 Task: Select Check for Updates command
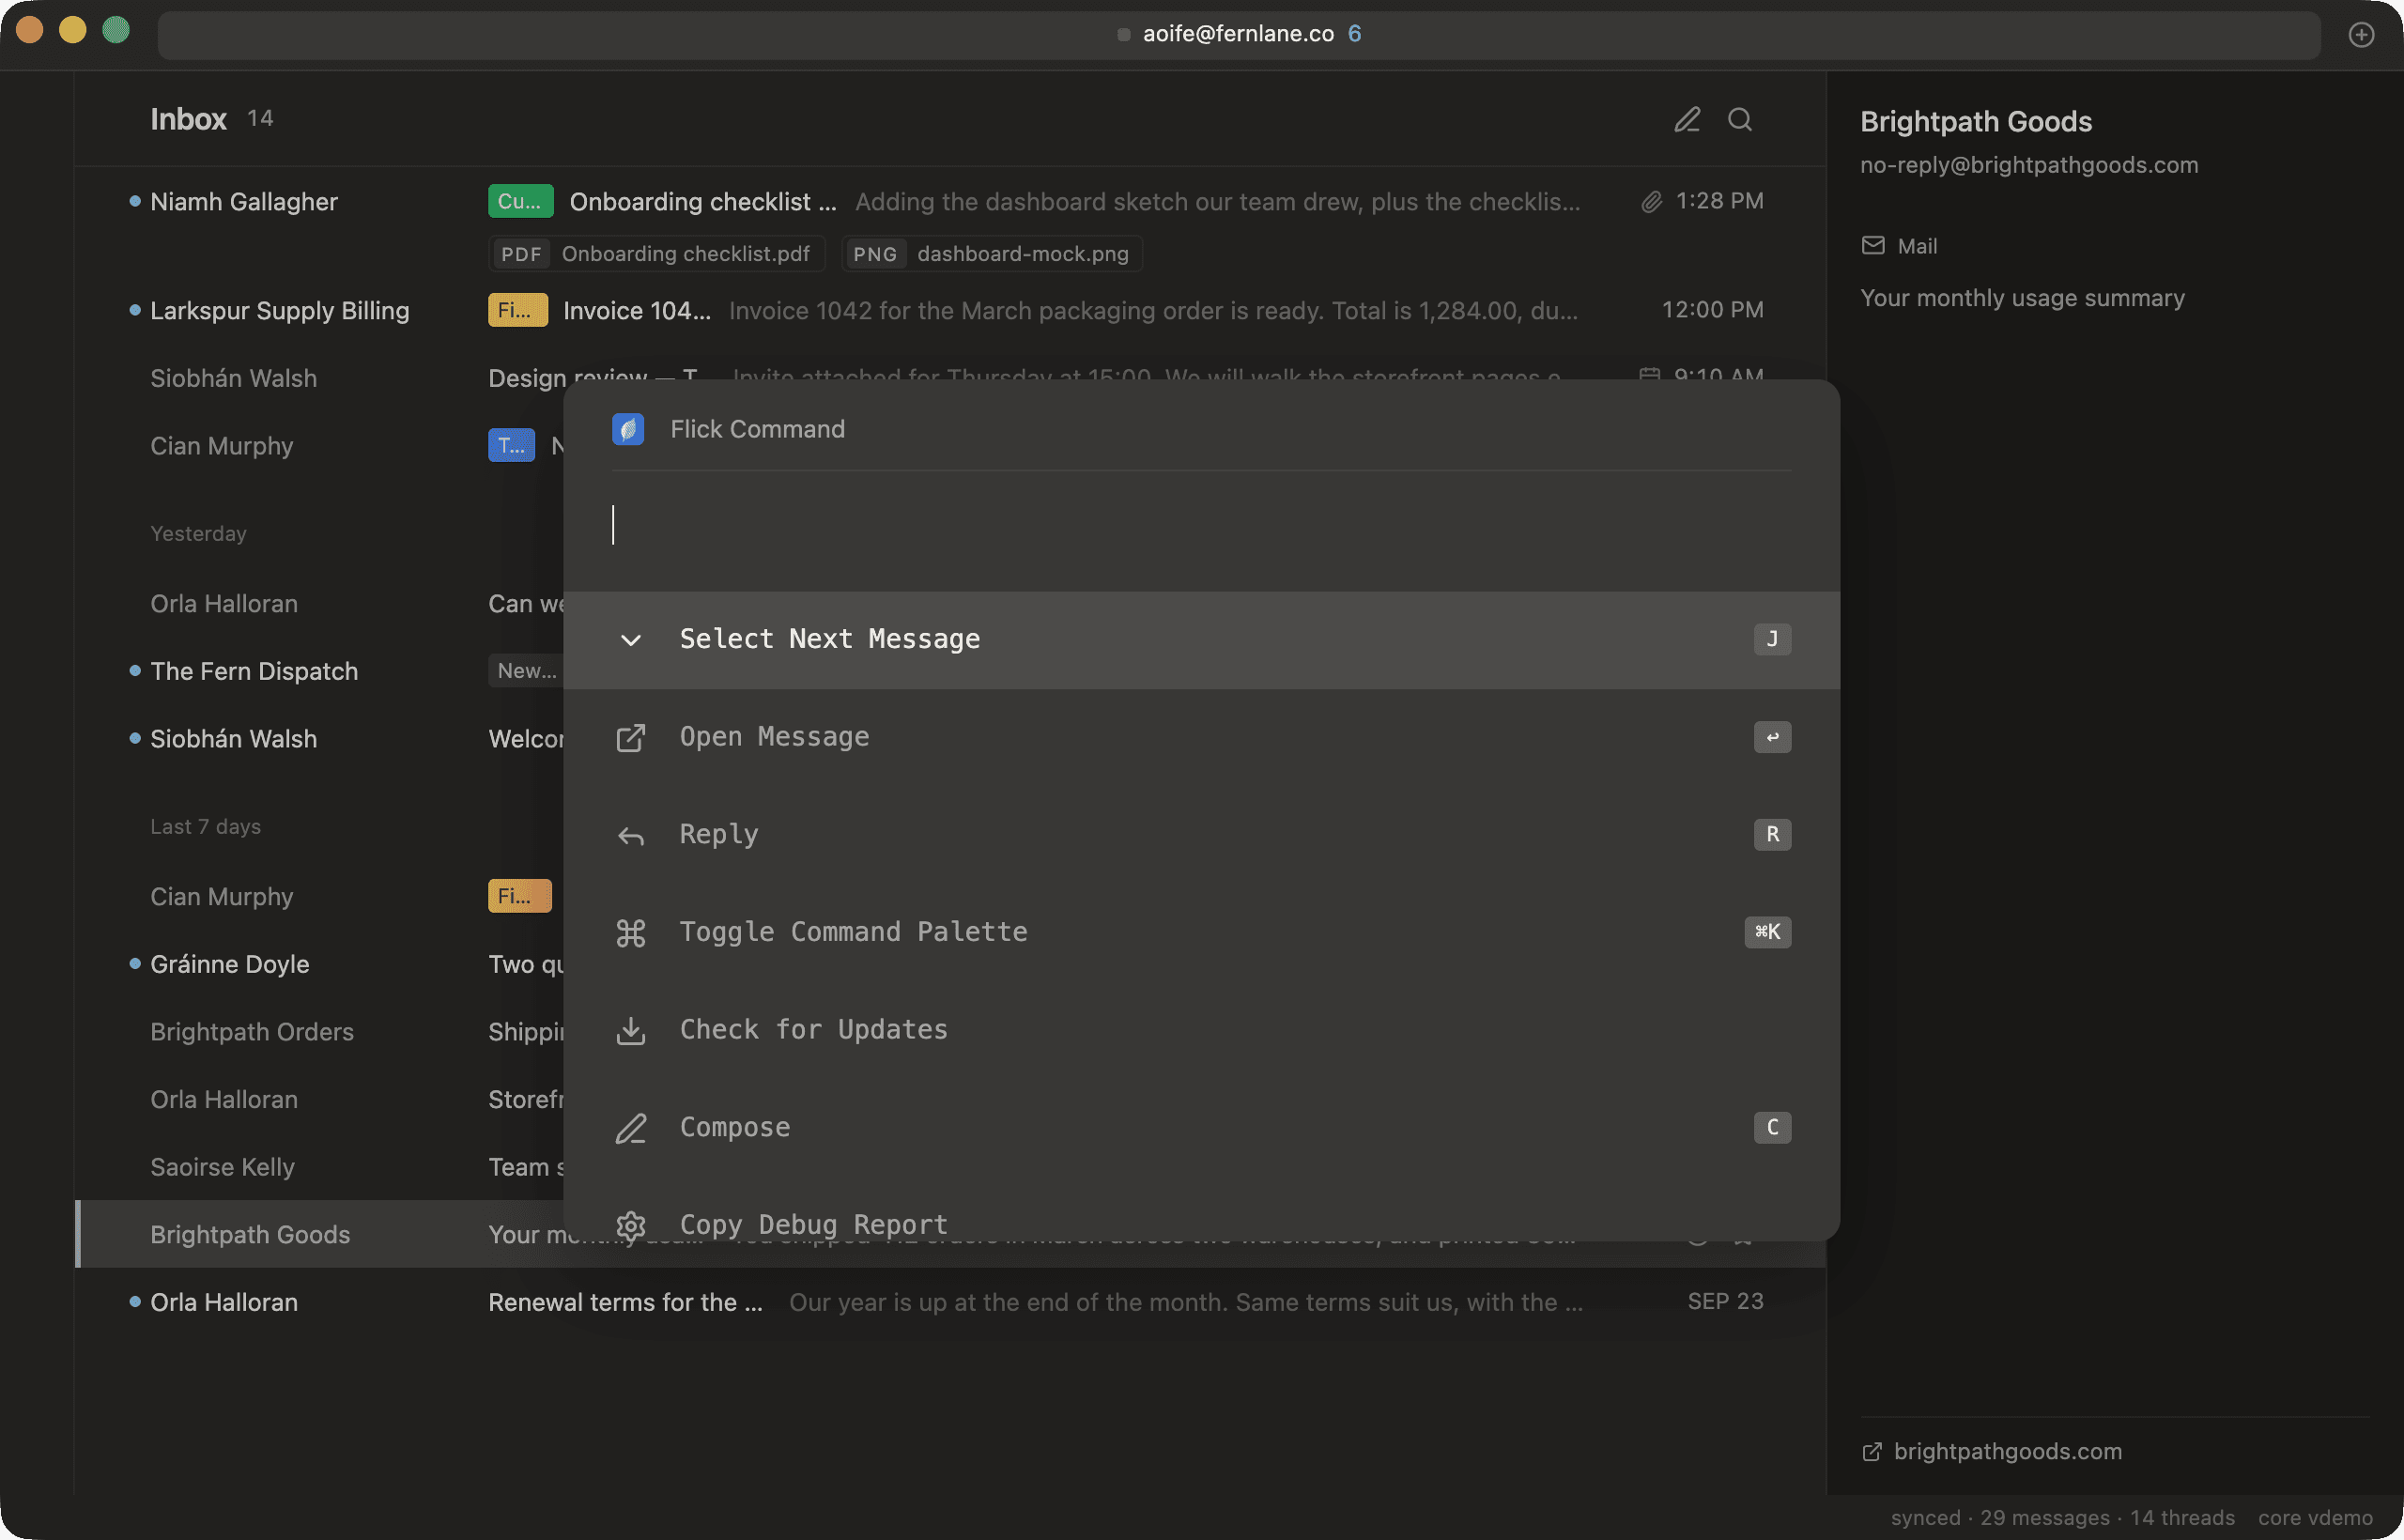click(x=1201, y=1031)
